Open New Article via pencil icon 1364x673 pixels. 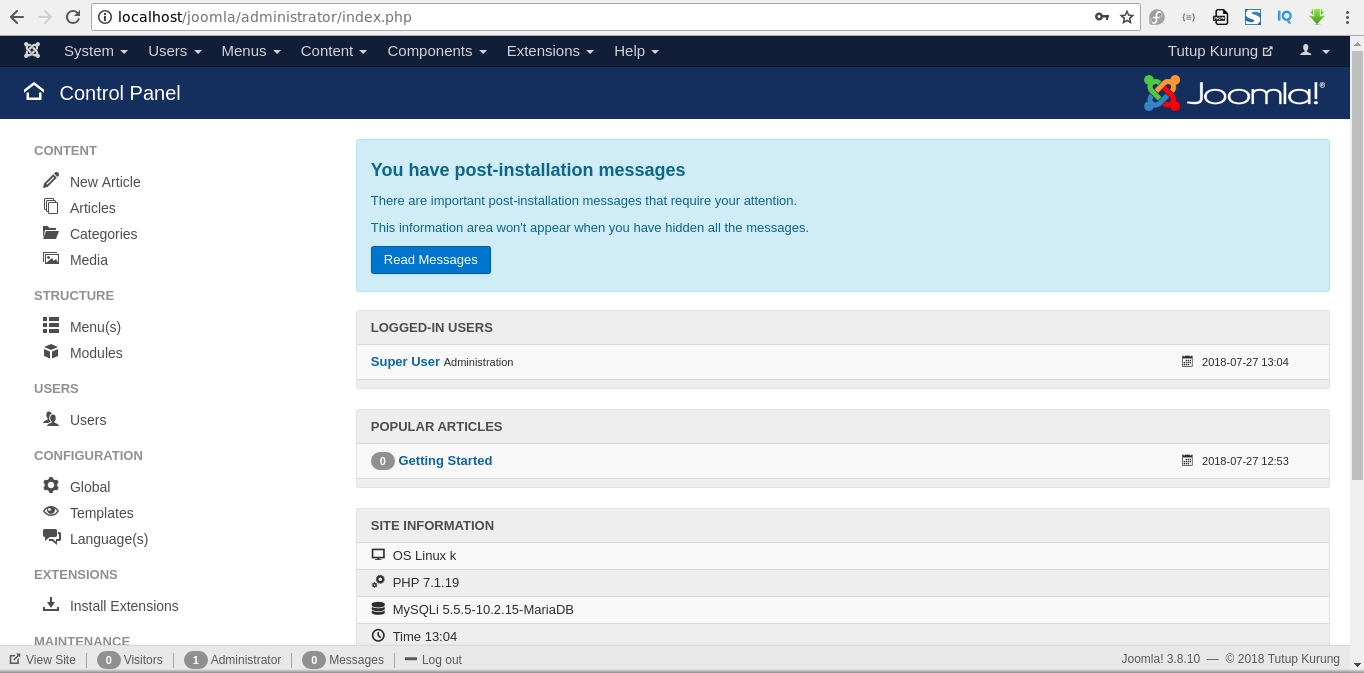point(52,180)
